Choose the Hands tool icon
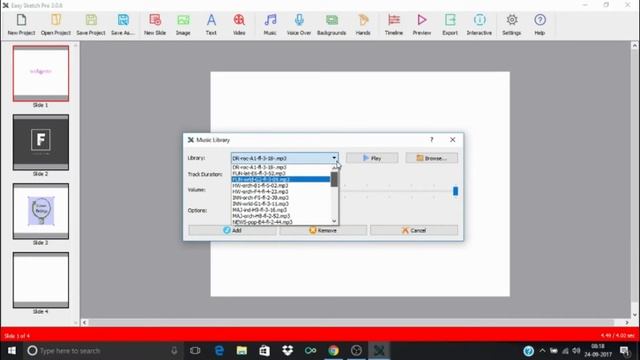This screenshot has width=640, height=360. (363, 24)
